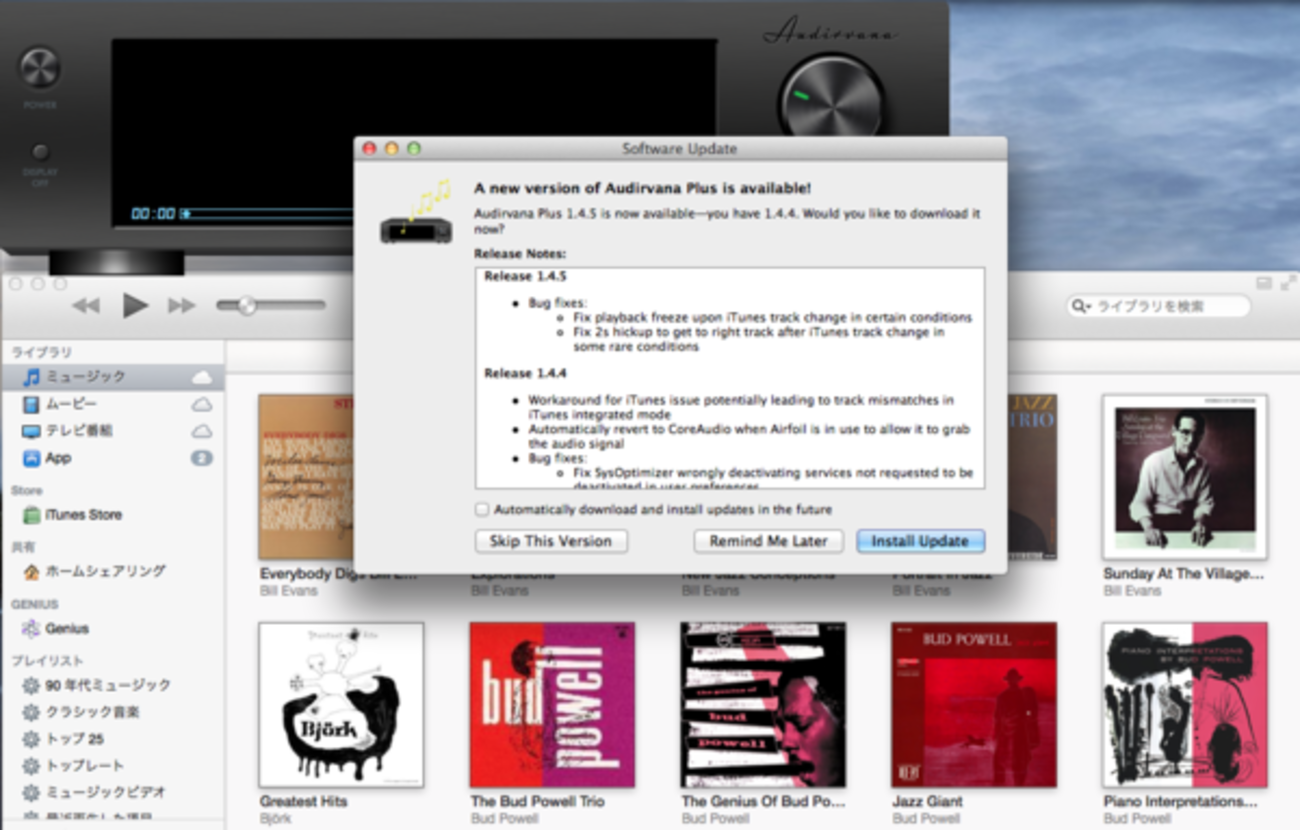Viewport: 1300px width, 830px height.
Task: Click the badge showing 2 beside App
Action: (x=202, y=458)
